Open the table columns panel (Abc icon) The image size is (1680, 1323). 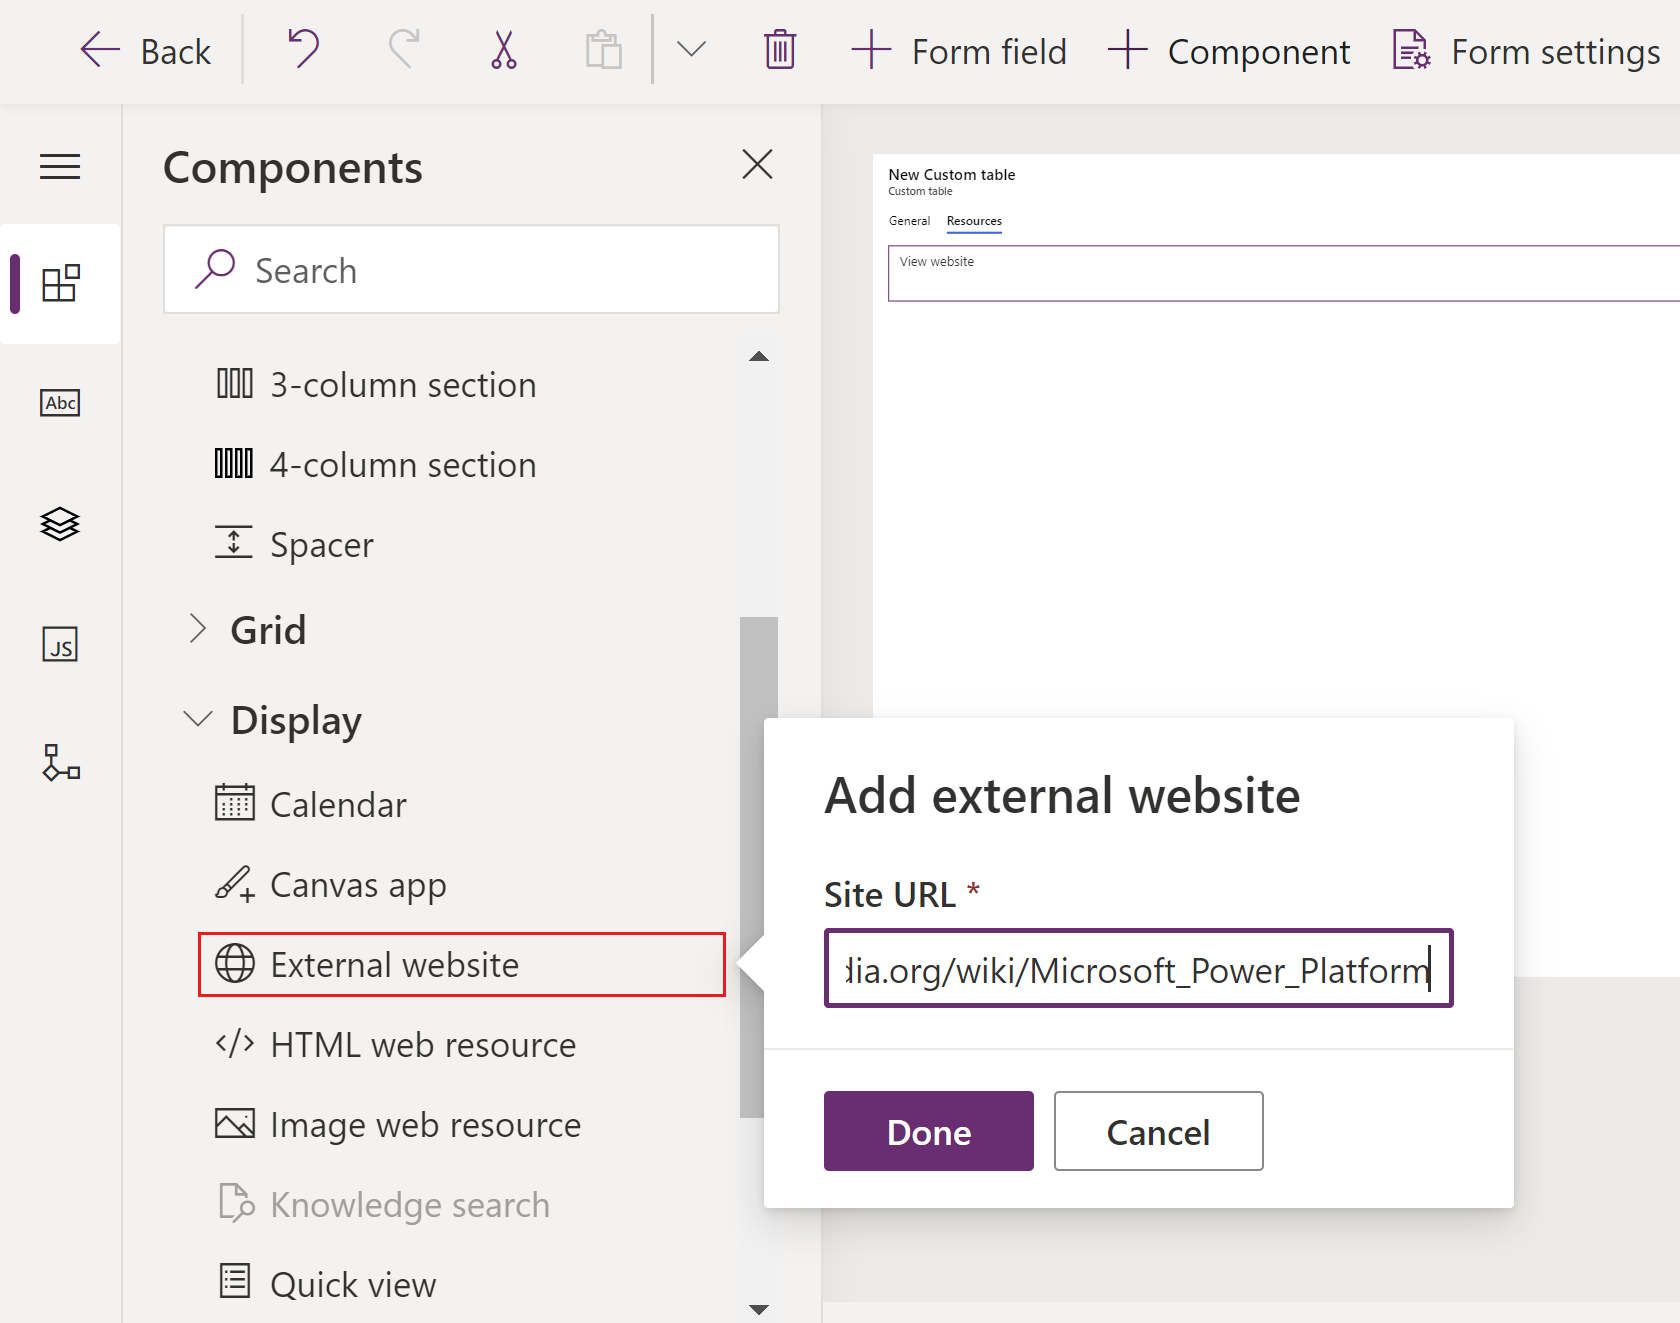(x=60, y=403)
